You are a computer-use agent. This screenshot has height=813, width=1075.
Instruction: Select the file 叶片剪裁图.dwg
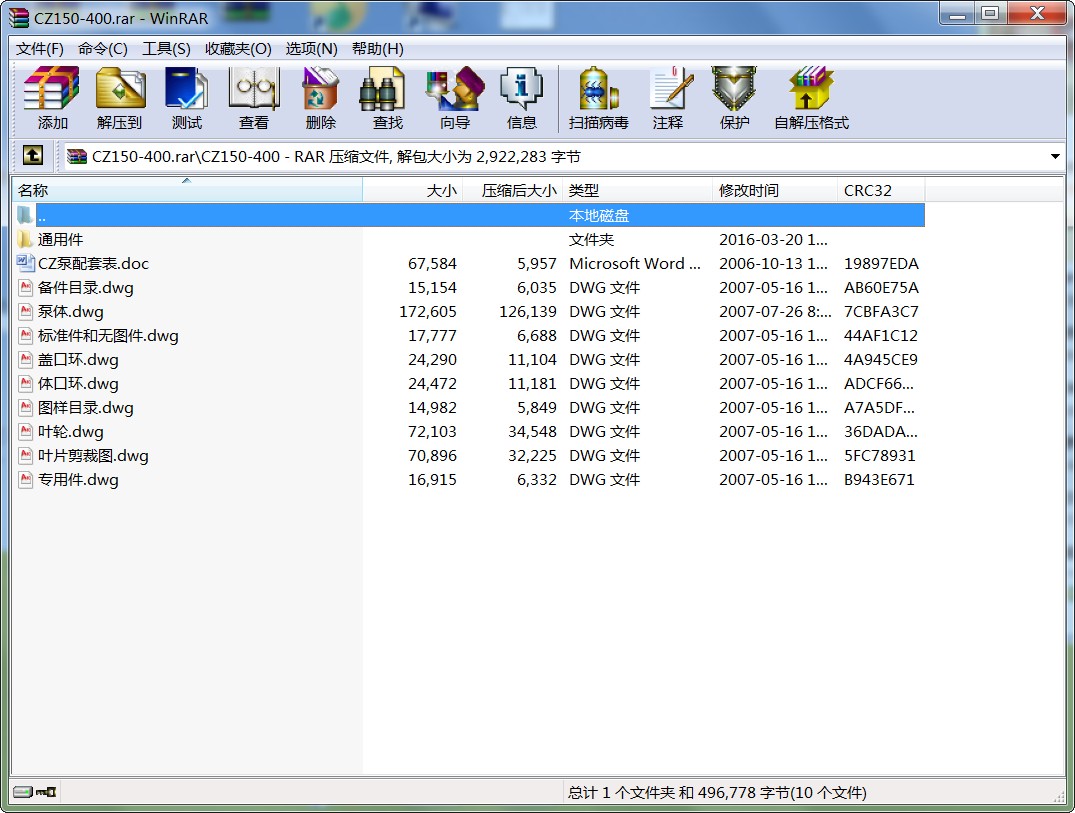[x=93, y=455]
